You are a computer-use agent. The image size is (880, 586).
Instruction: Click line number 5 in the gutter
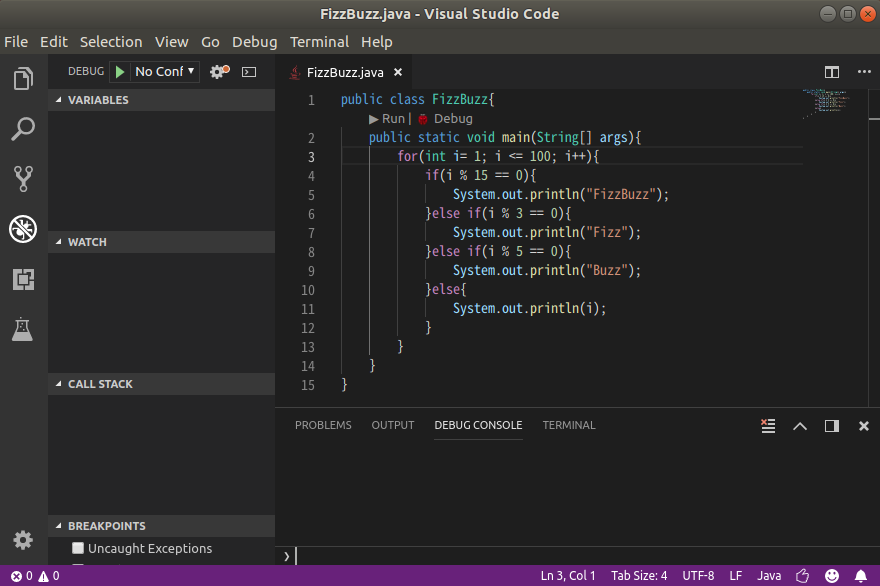pos(311,195)
